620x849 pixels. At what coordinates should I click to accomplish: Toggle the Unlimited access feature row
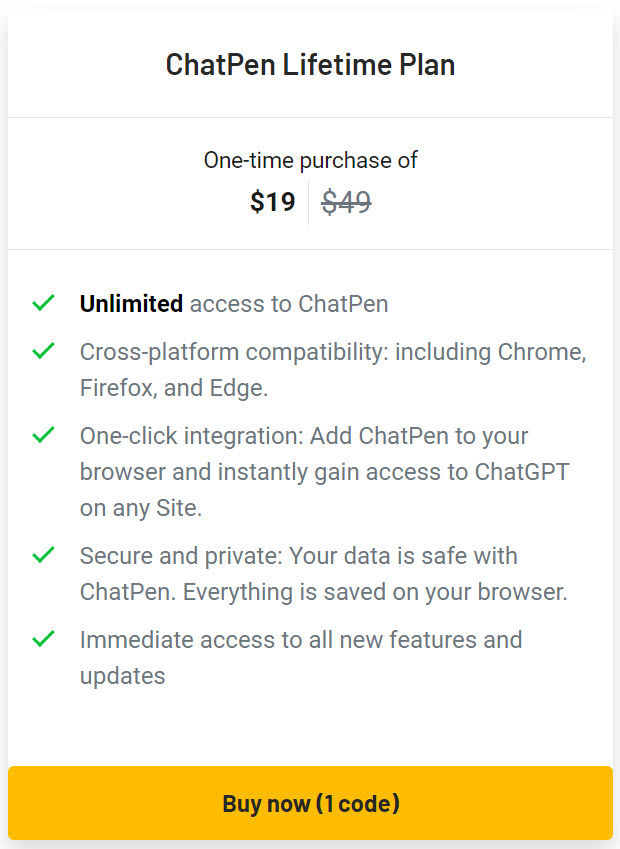pos(234,303)
